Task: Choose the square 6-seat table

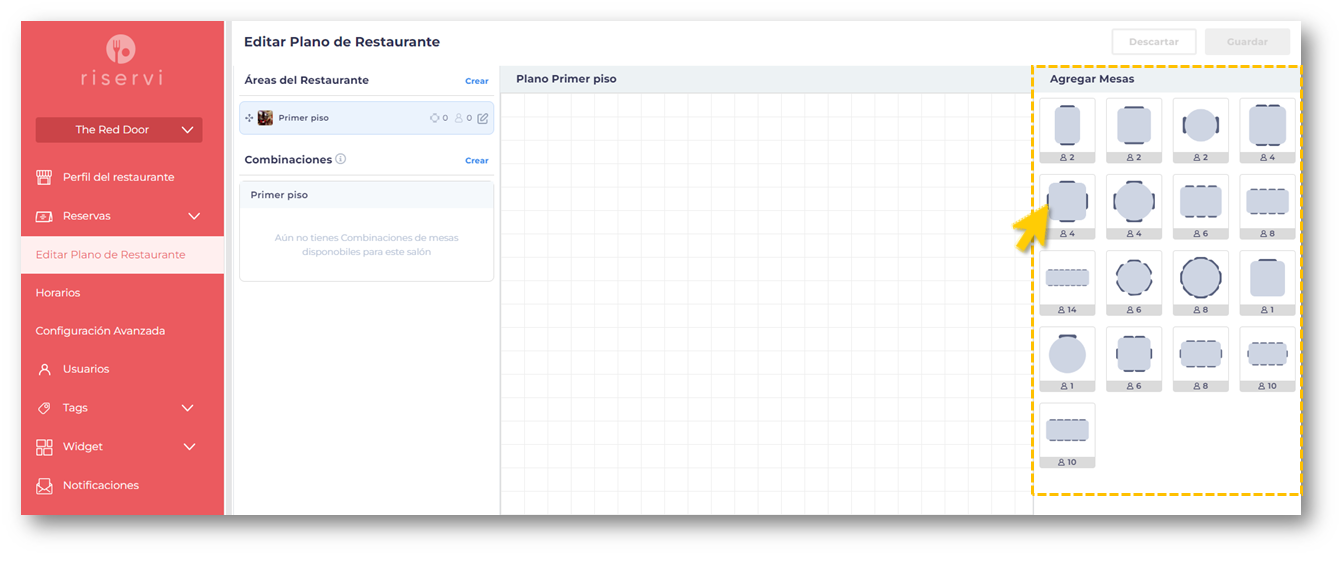Action: coord(1134,359)
